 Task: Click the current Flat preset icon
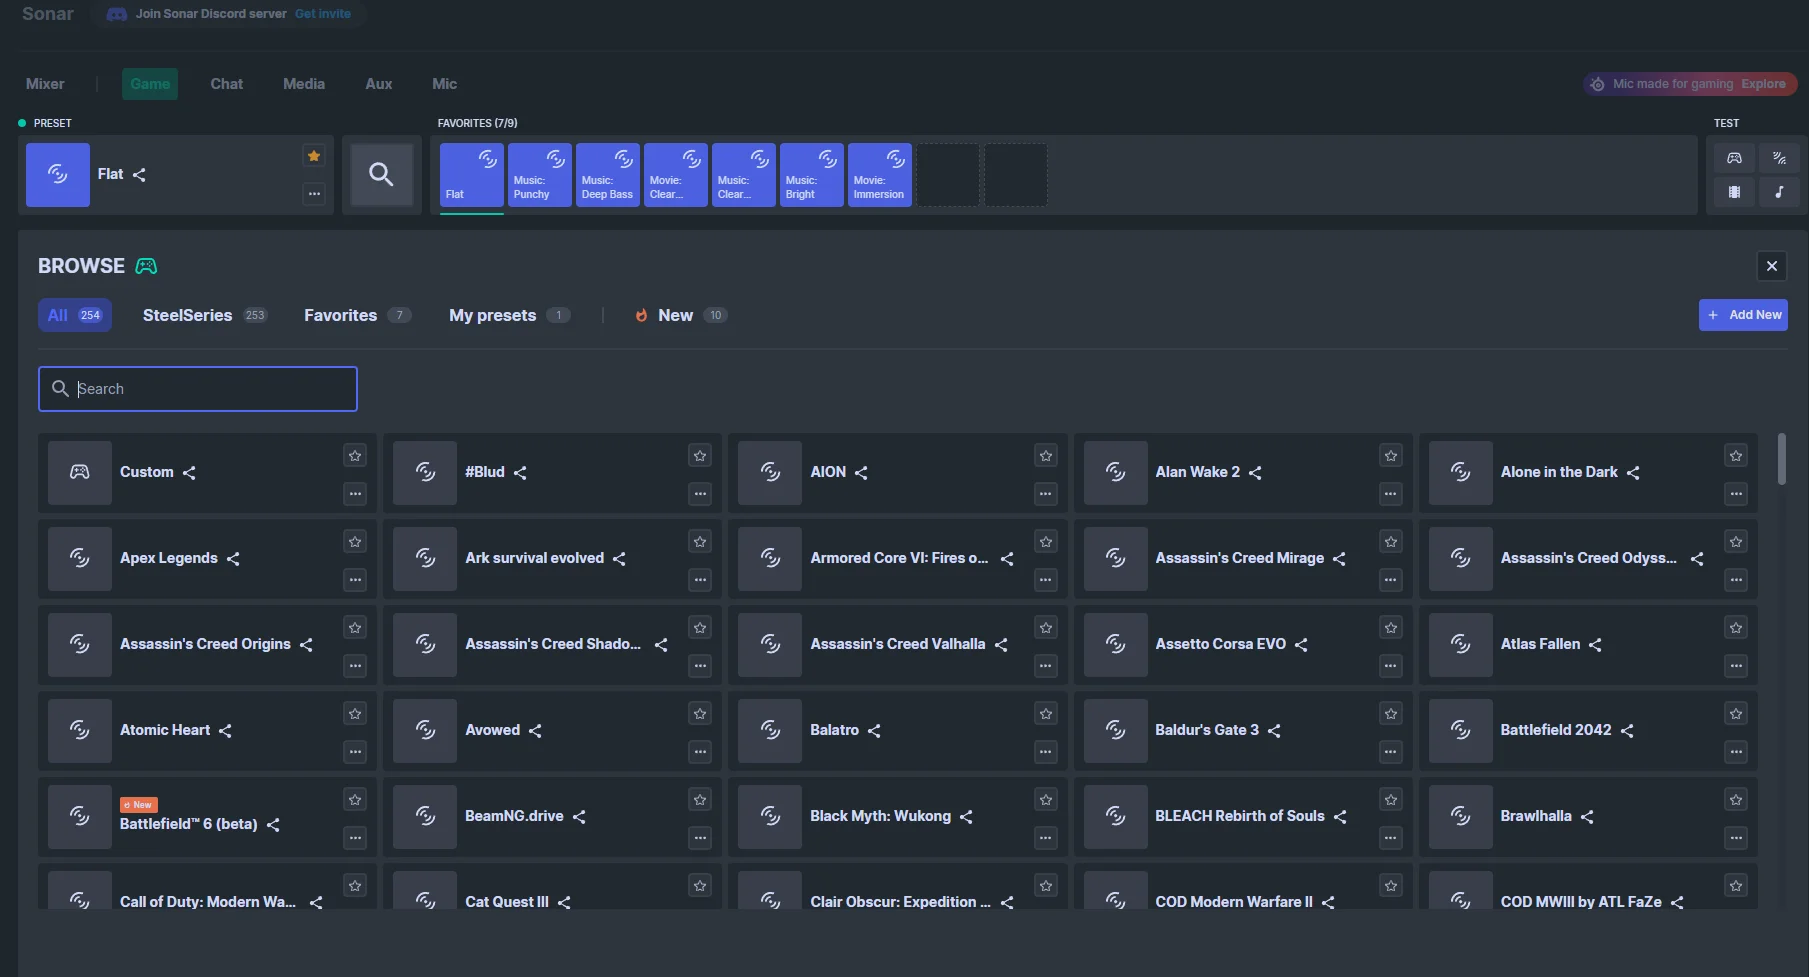point(58,175)
